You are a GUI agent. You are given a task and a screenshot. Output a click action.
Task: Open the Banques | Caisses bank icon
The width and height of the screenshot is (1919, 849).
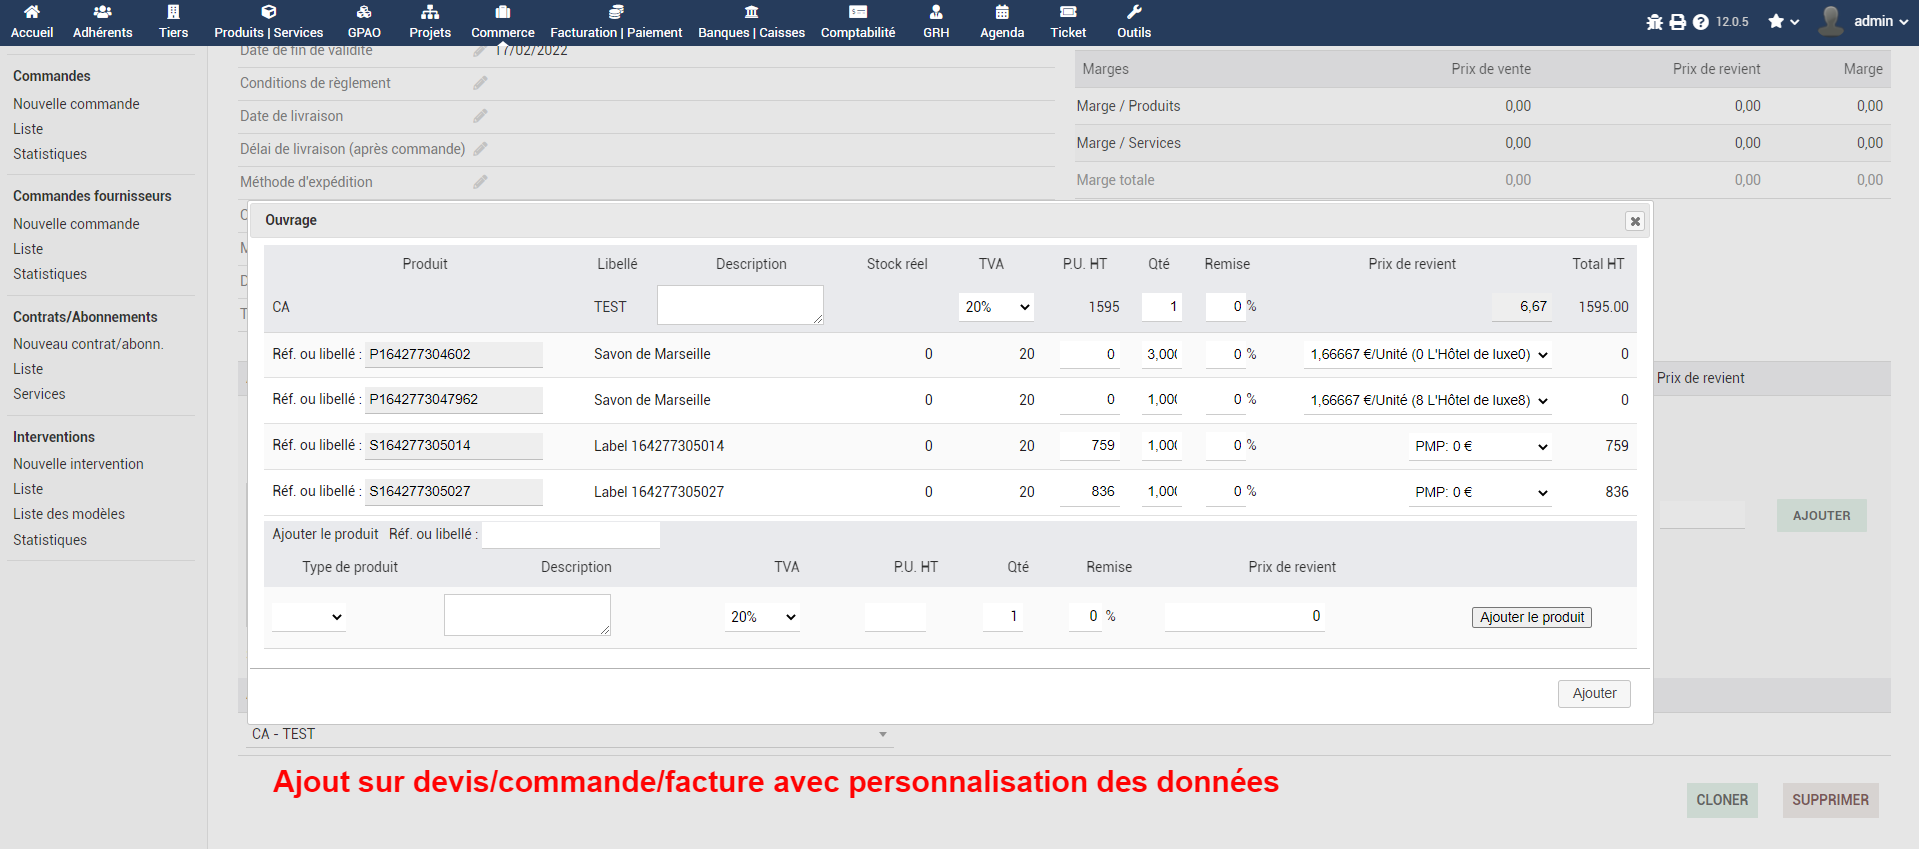click(x=751, y=12)
